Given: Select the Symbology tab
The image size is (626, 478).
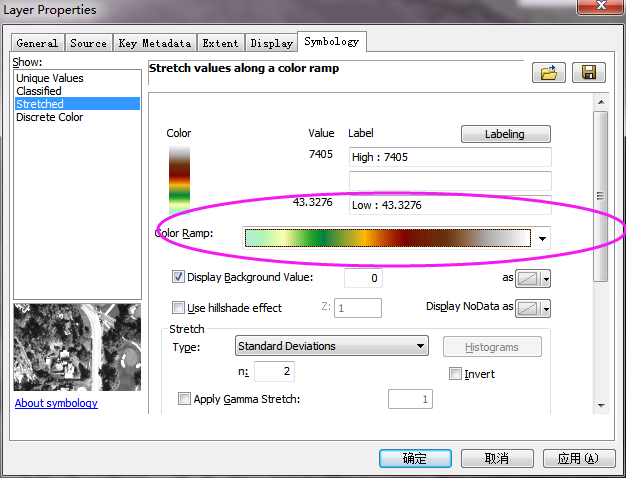Looking at the screenshot, I should click(332, 42).
